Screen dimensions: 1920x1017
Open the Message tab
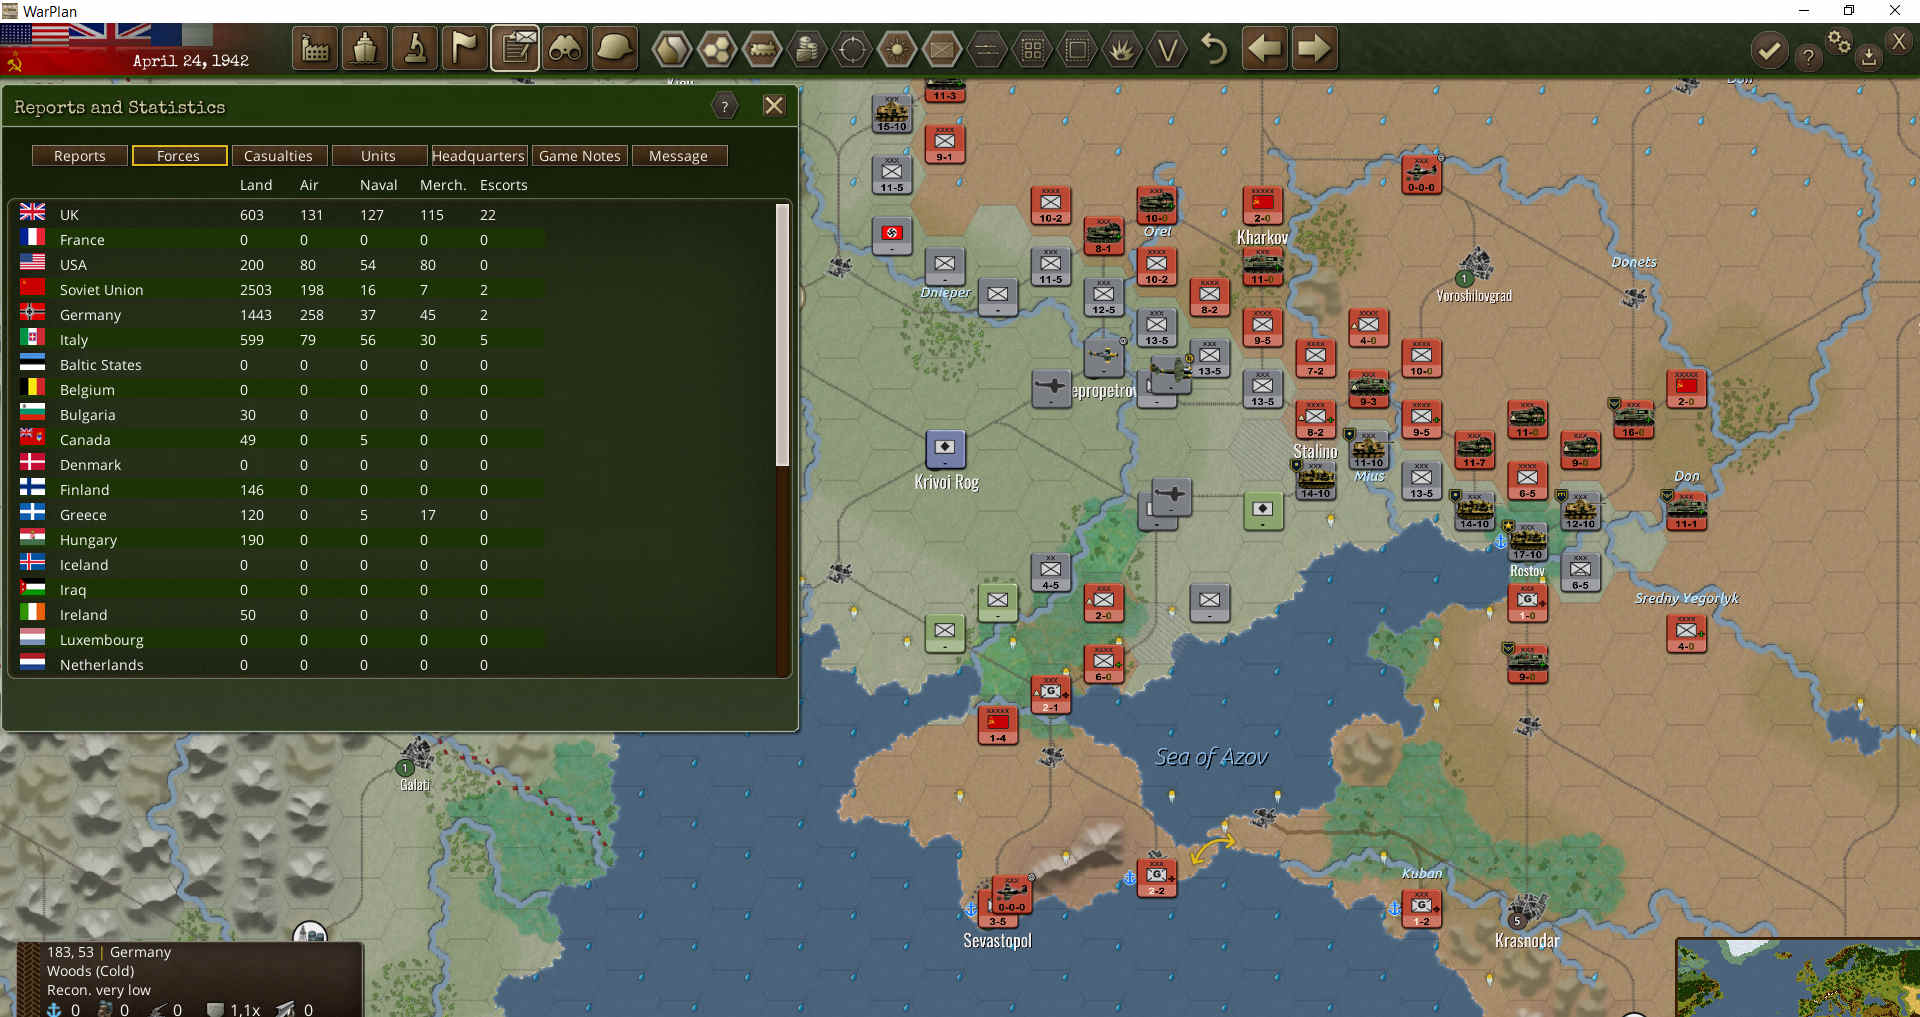pos(678,156)
